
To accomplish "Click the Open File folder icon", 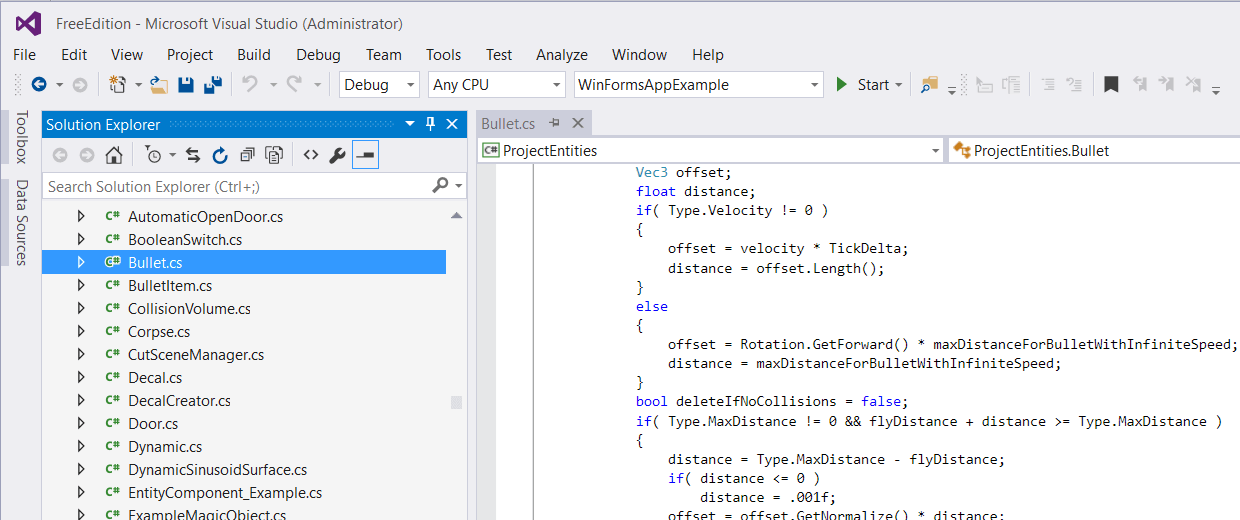I will point(159,85).
